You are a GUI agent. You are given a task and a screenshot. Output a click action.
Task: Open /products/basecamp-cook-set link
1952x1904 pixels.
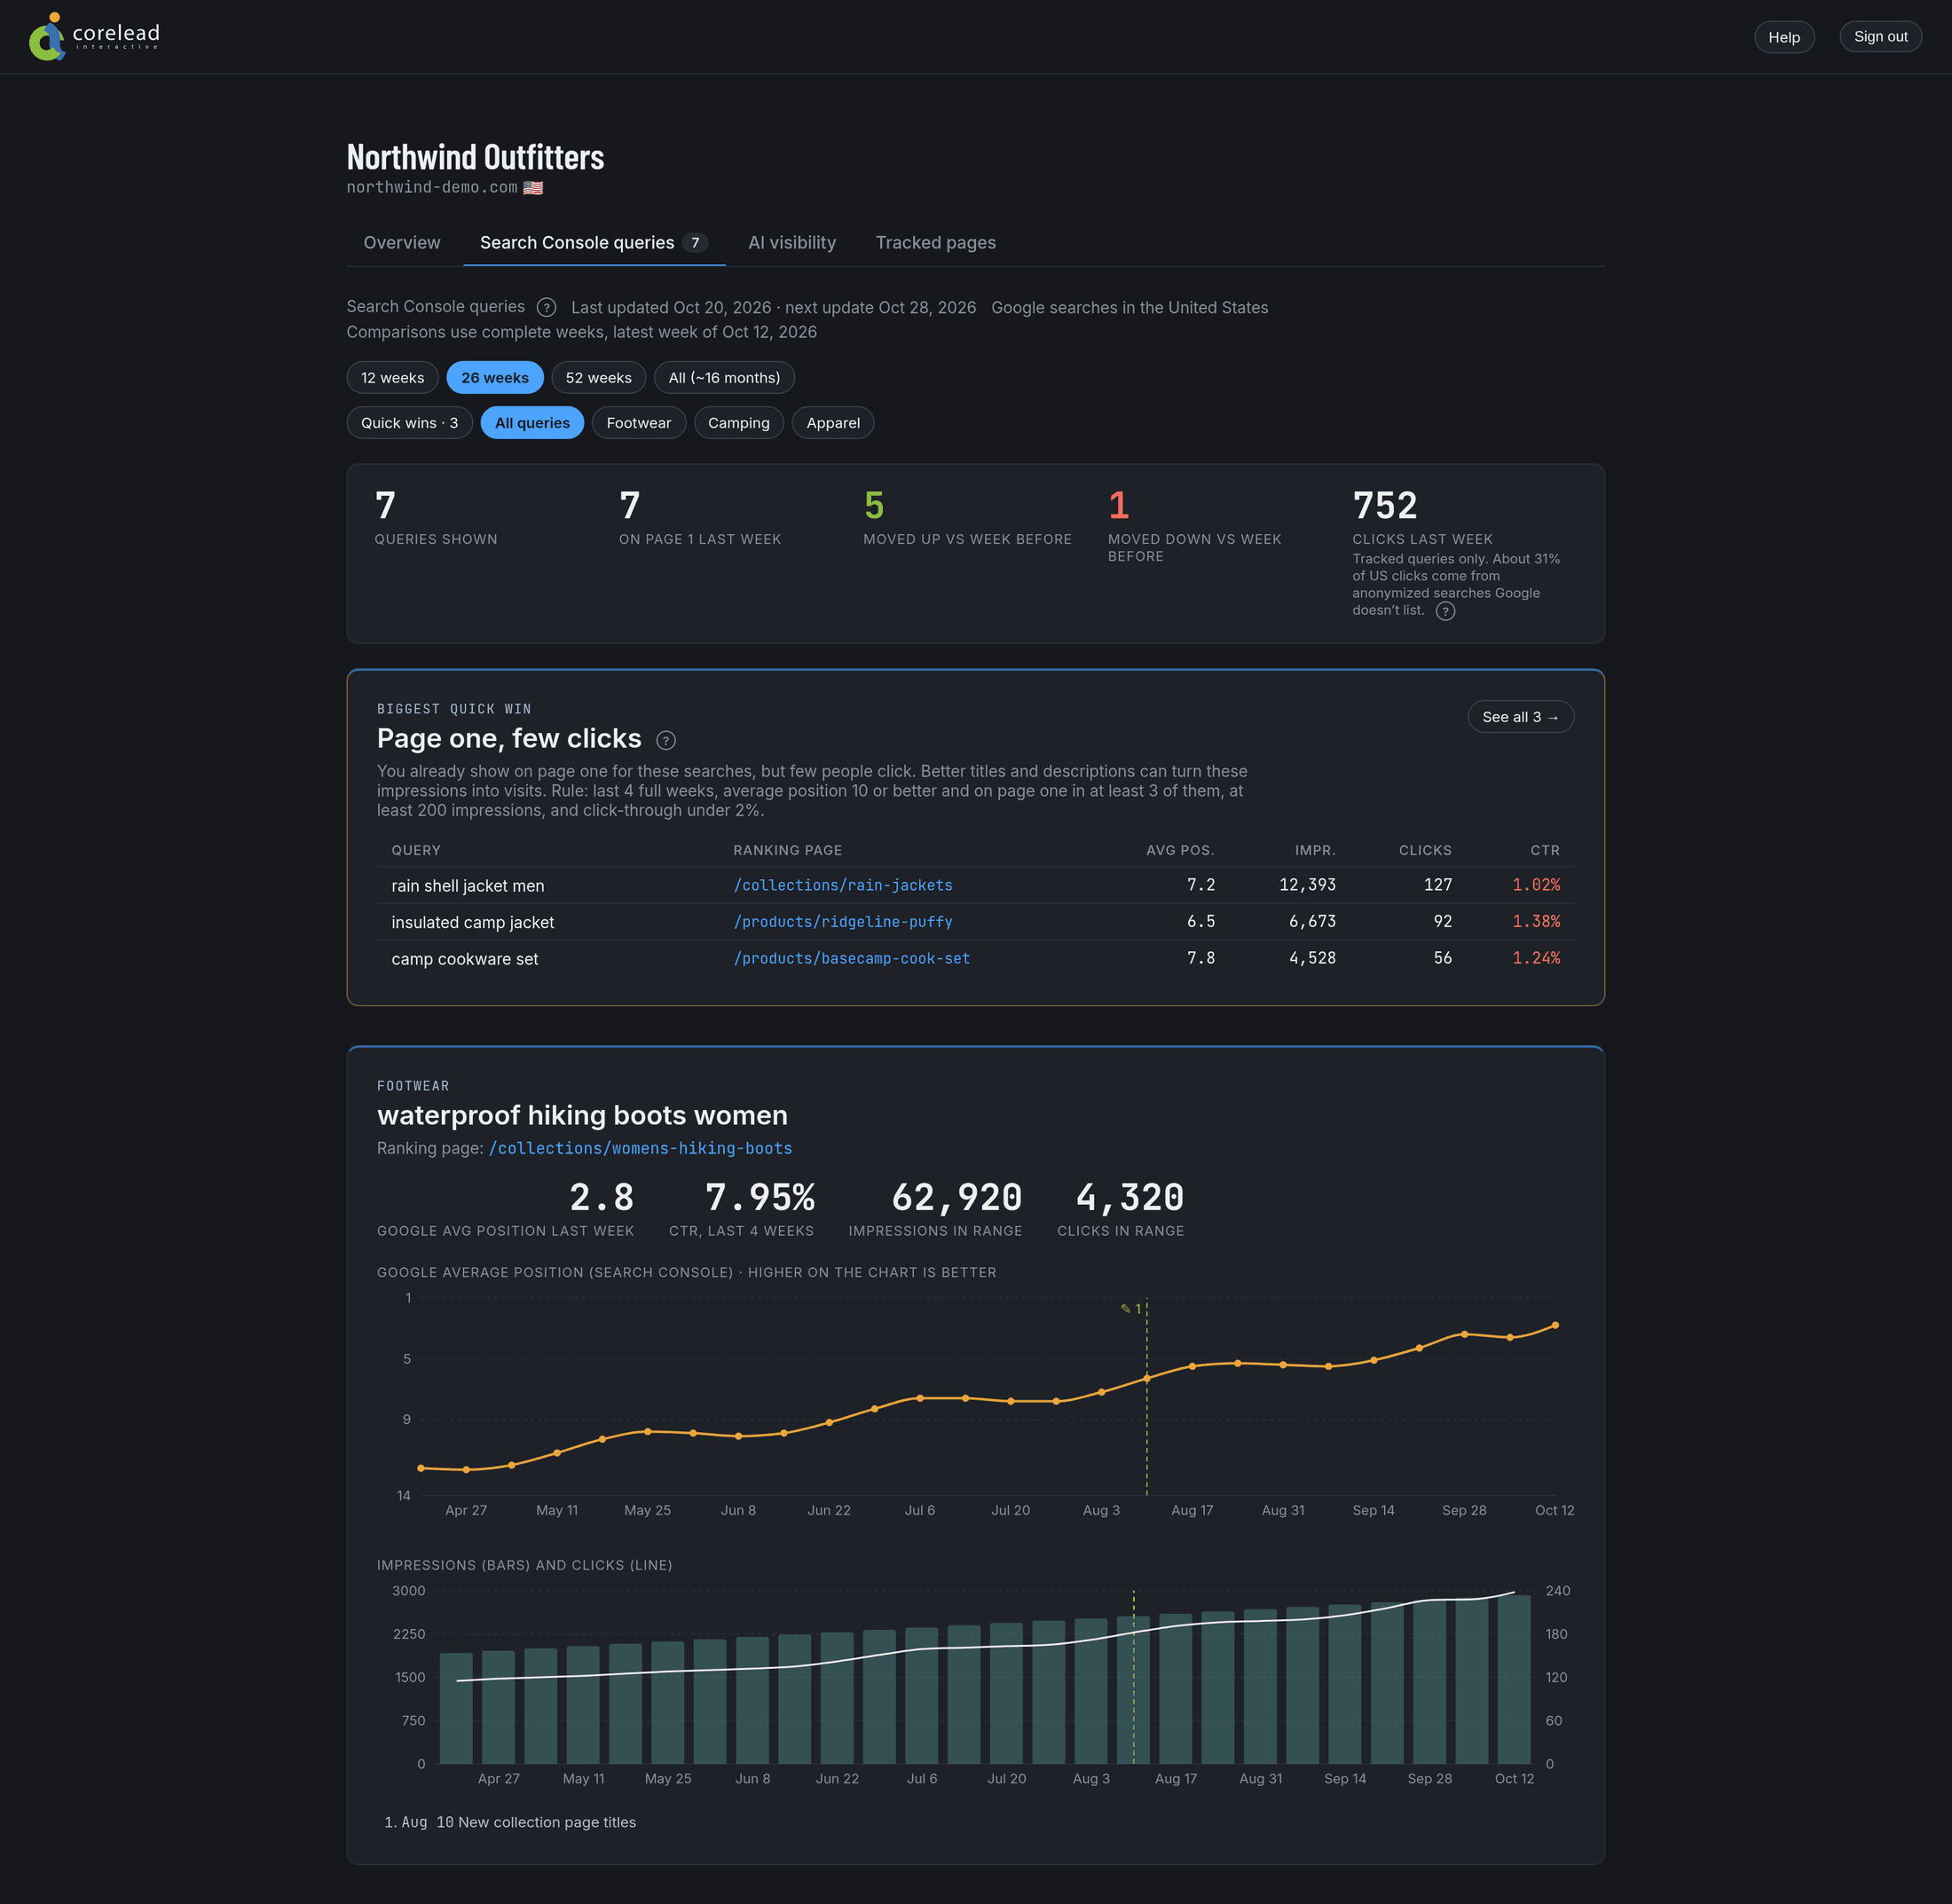coord(851,959)
